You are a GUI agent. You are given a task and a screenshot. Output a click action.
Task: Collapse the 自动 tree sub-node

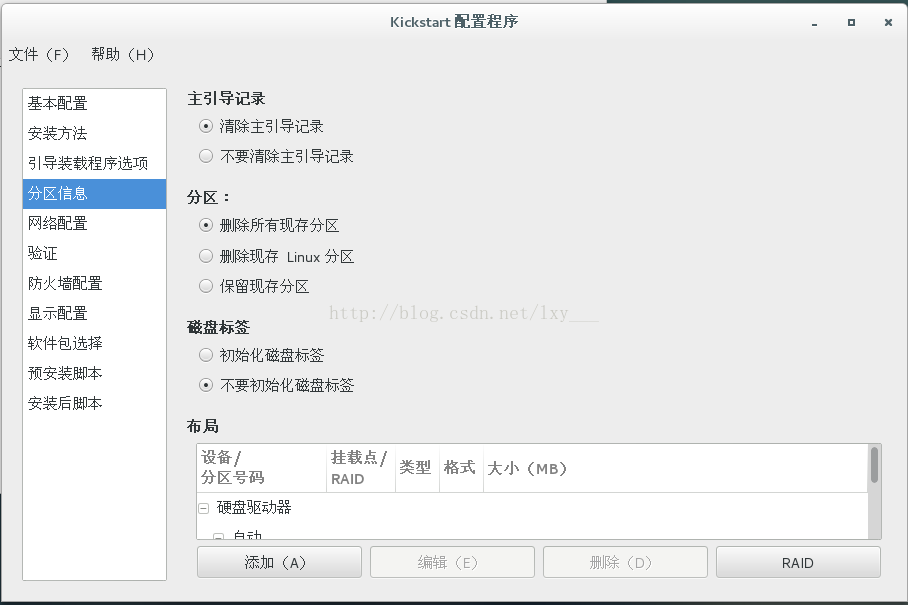tap(218, 537)
